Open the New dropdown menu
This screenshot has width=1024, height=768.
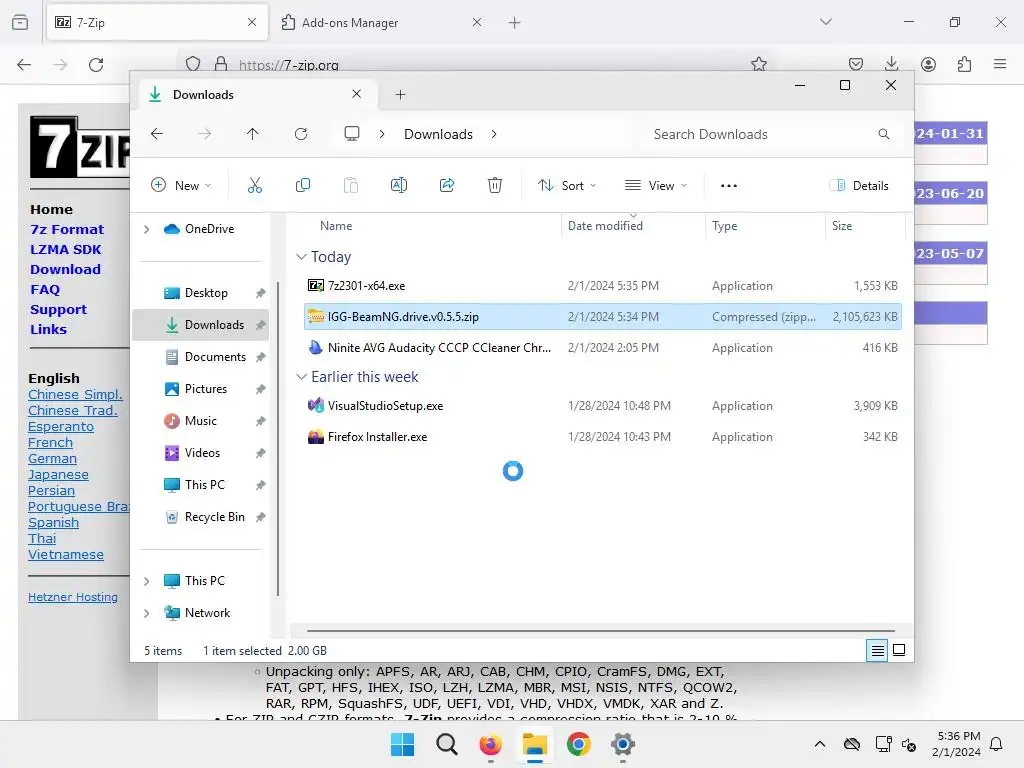tap(181, 185)
